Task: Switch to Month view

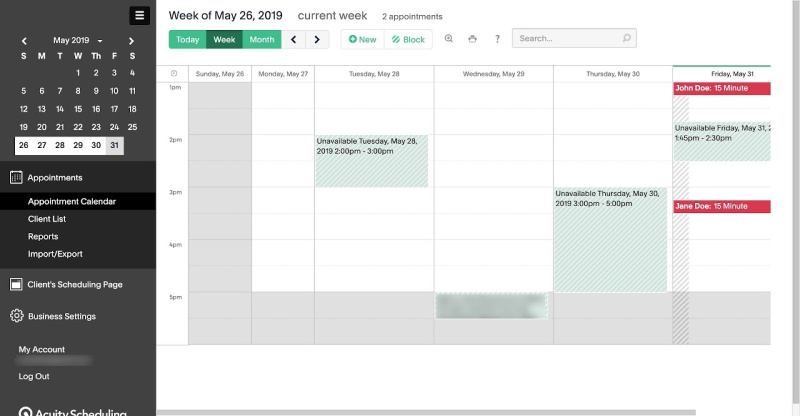Action: pyautogui.click(x=262, y=39)
